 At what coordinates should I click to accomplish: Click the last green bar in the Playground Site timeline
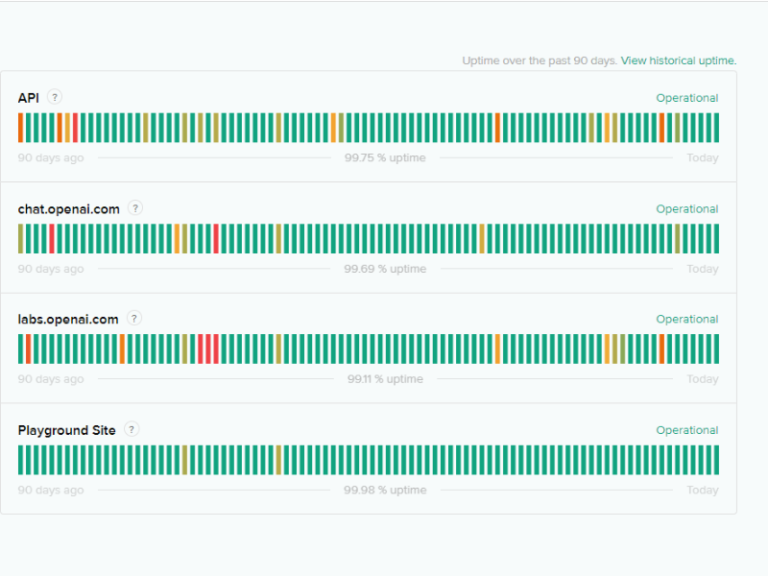pyautogui.click(x=717, y=460)
